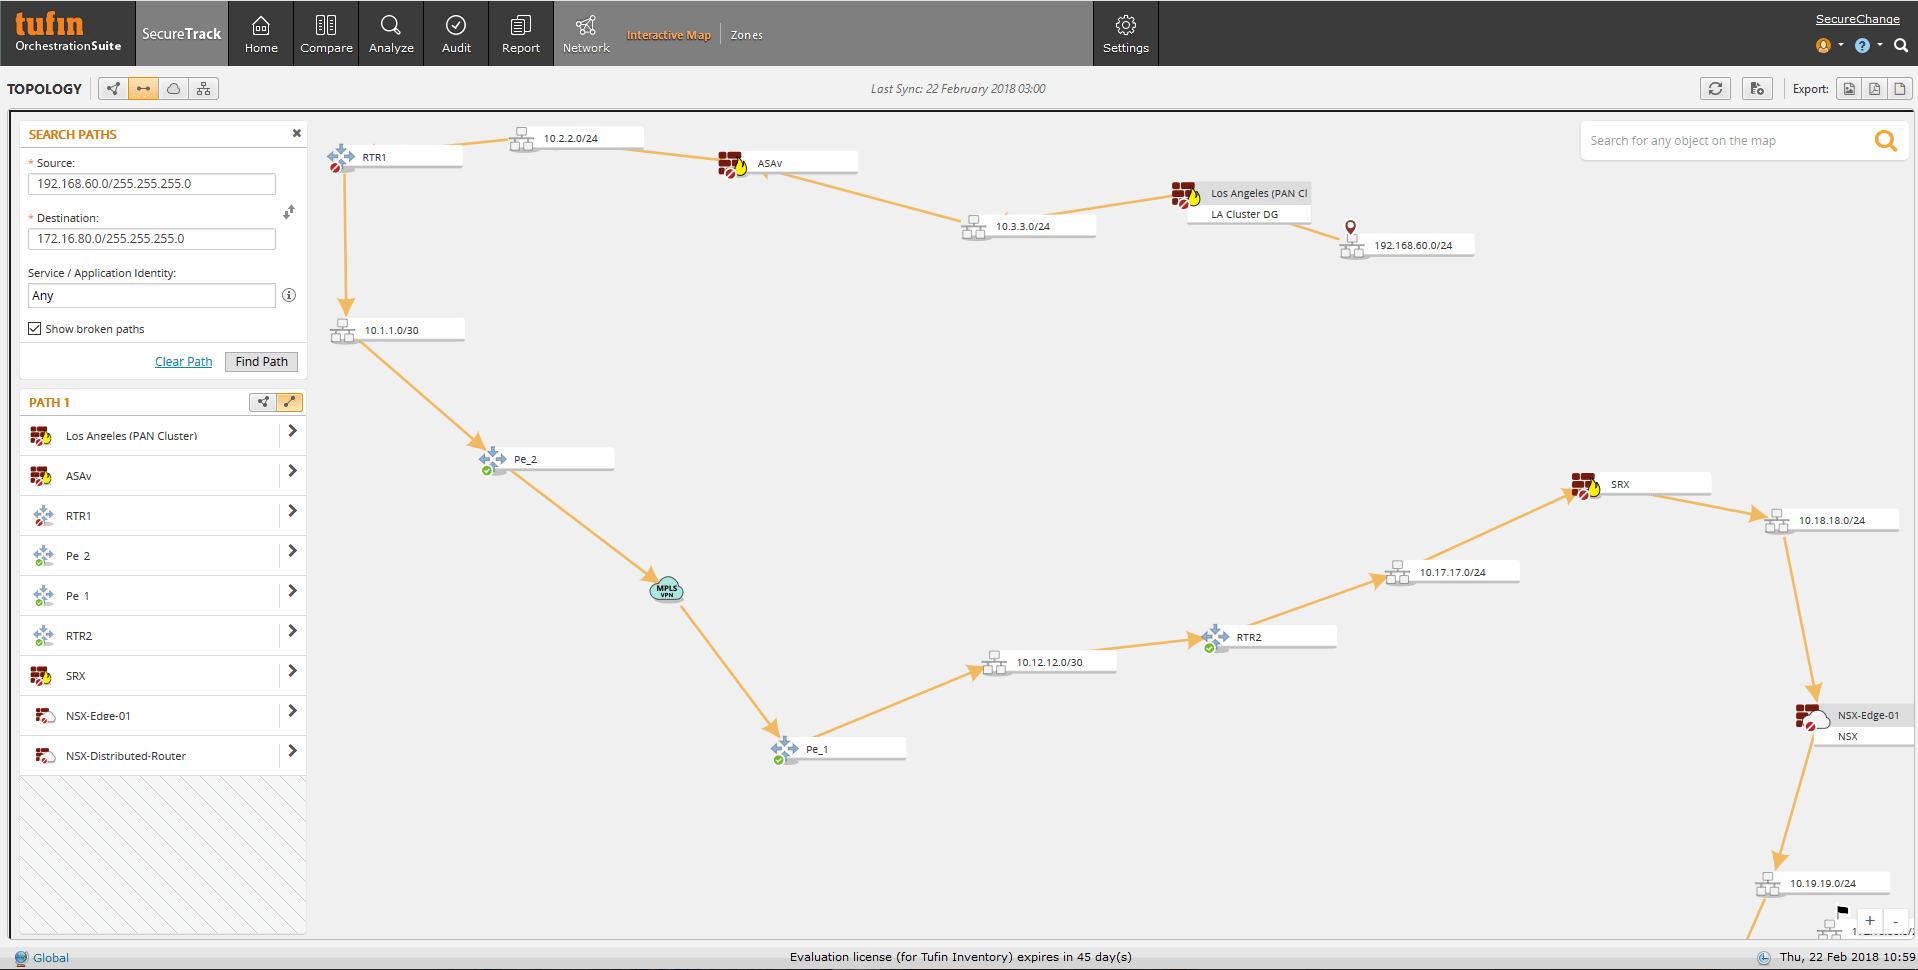This screenshot has height=970, width=1918.
Task: Export the topology as PDF
Action: [x=1874, y=88]
